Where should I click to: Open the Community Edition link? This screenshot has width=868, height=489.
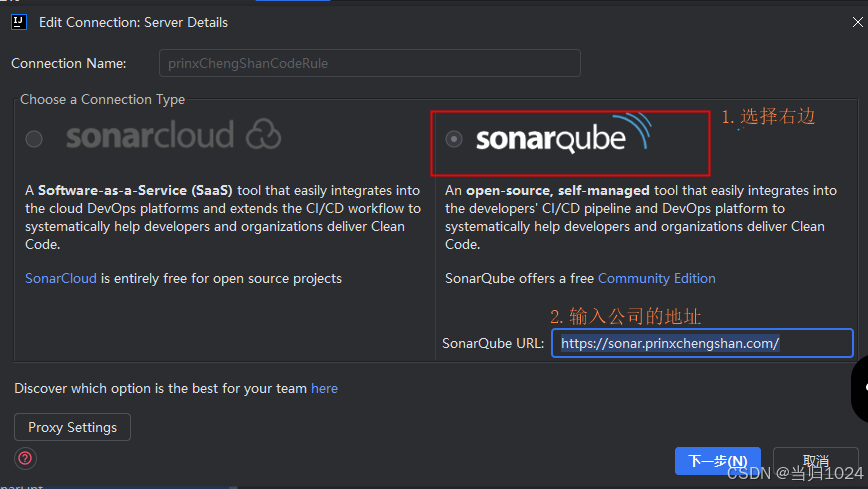[657, 279]
